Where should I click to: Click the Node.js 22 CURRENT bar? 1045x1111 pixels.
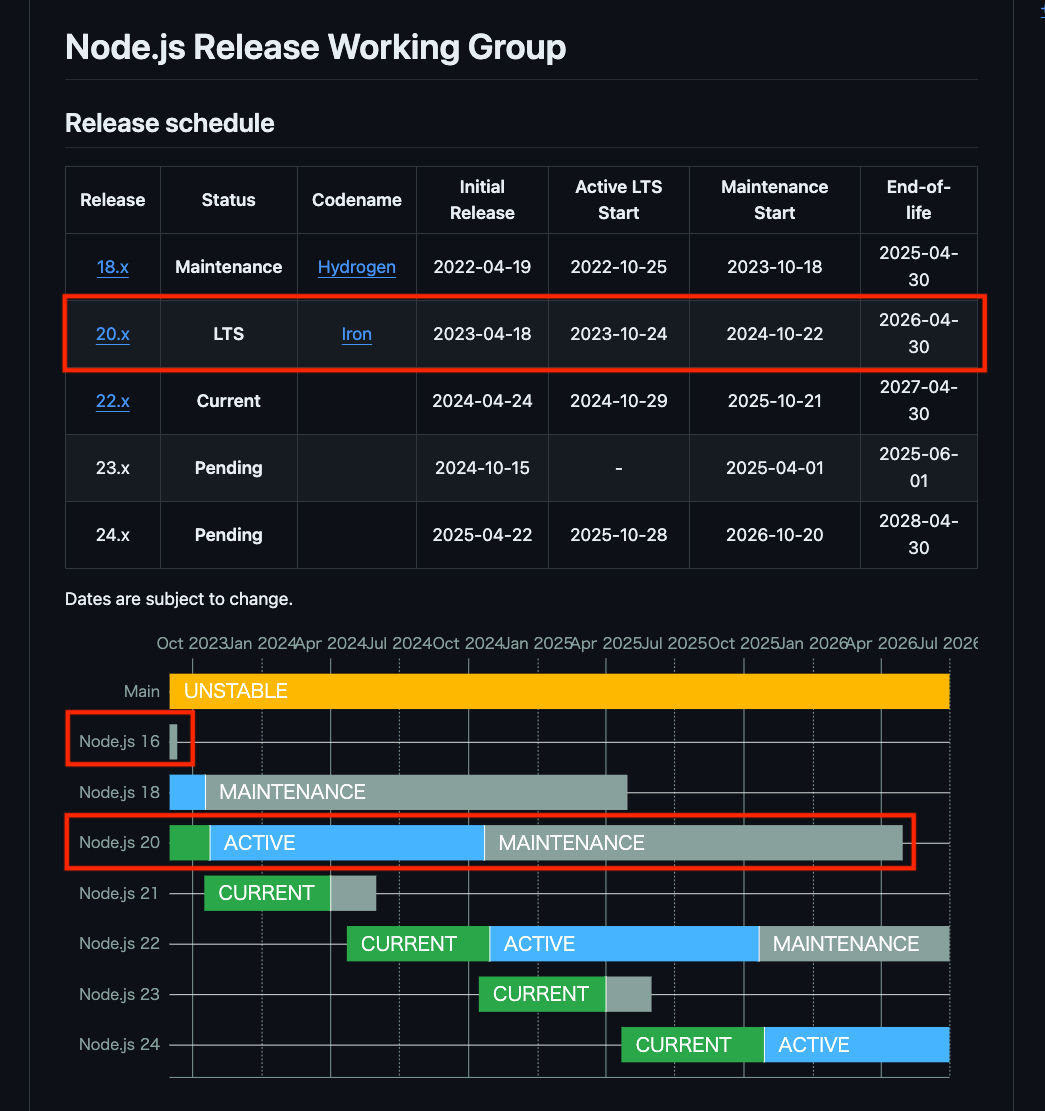click(418, 944)
